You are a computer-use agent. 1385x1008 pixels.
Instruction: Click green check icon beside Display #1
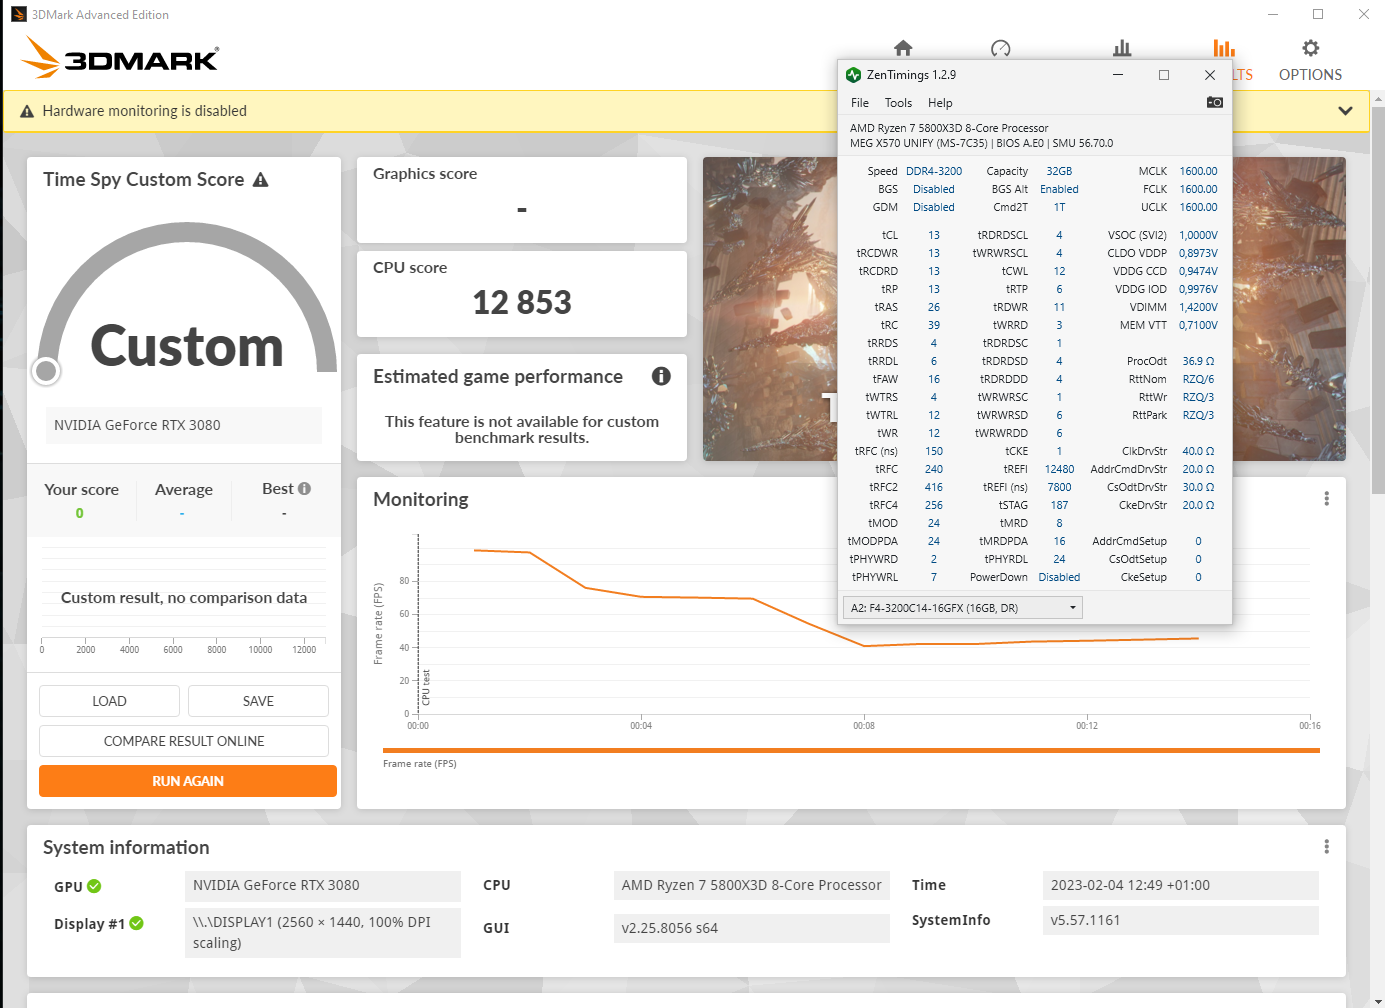coord(136,923)
